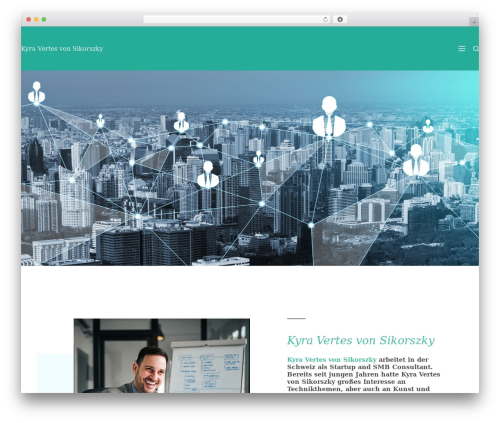Minimize window using yellow button
The image size is (500, 423).
(36, 20)
